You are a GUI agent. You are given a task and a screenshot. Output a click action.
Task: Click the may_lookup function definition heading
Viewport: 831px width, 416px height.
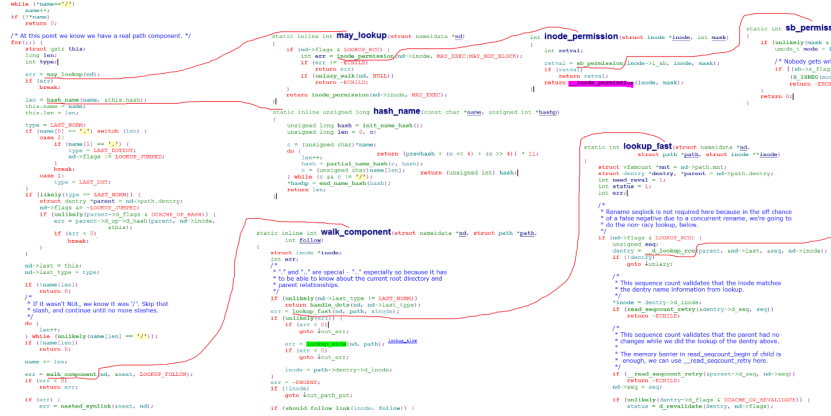point(361,36)
